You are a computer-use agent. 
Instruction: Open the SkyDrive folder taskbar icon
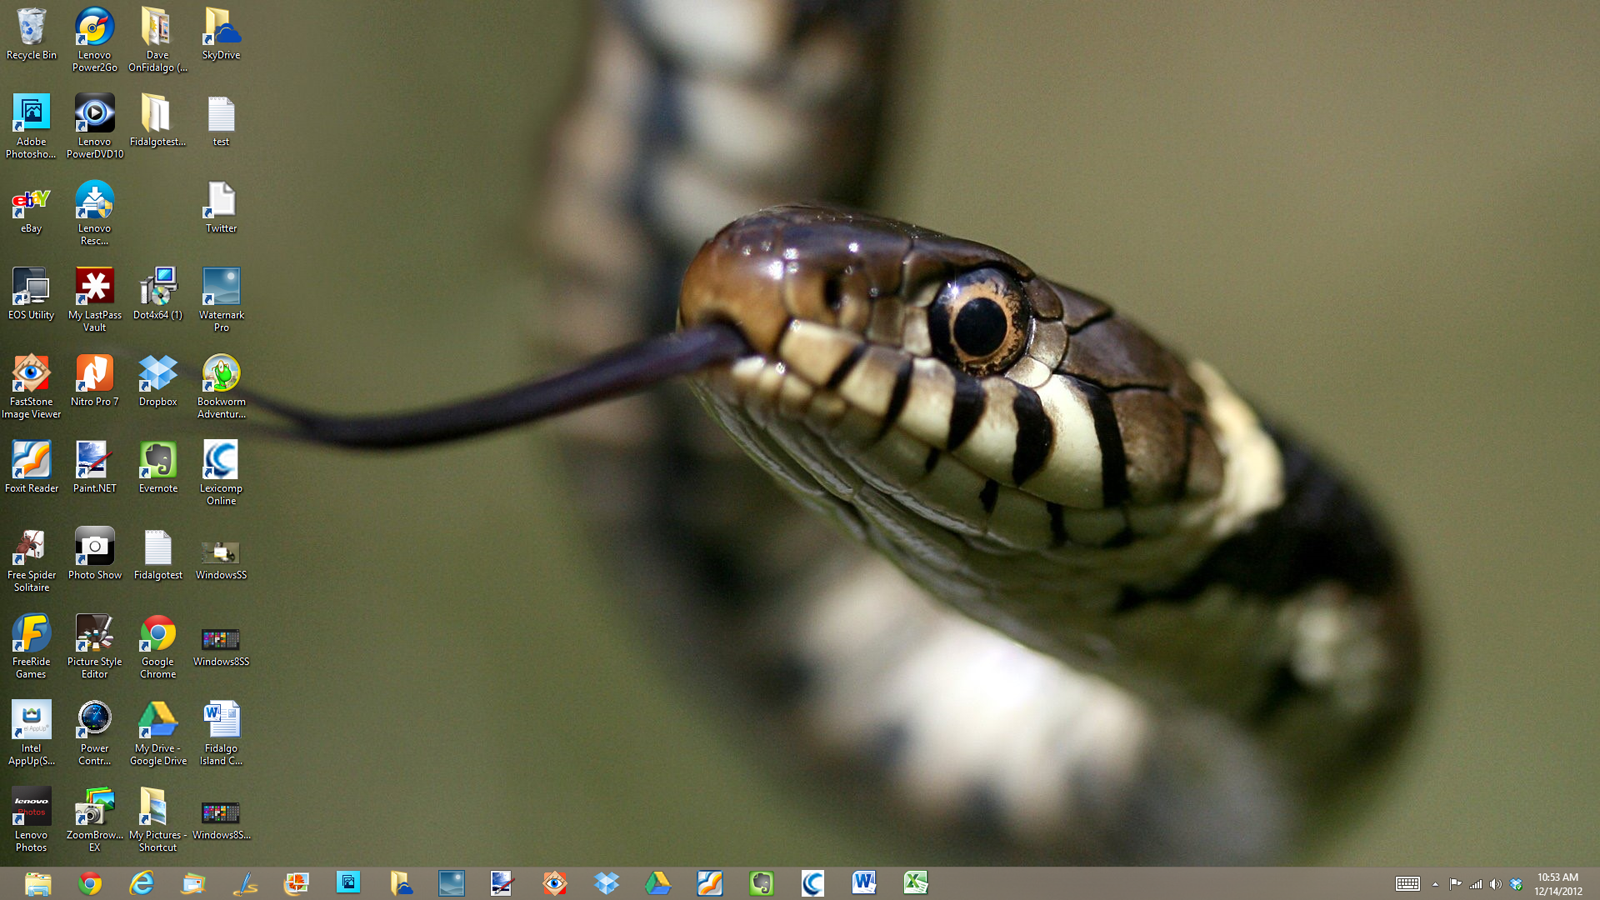[x=400, y=883]
